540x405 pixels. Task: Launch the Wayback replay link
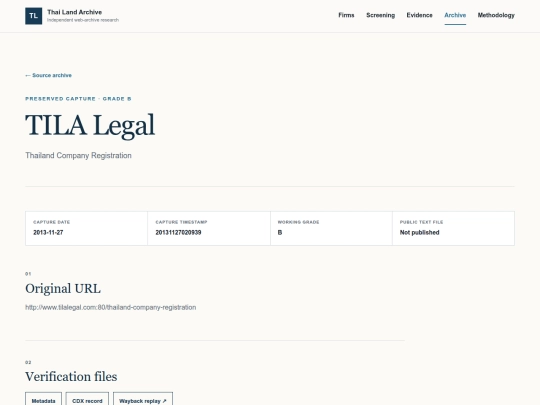[x=143, y=399]
